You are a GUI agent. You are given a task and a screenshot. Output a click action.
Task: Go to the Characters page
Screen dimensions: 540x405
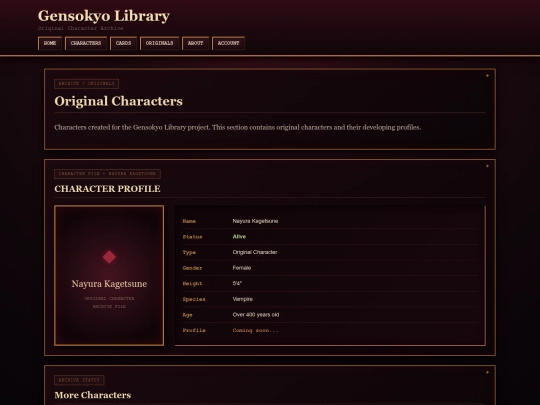point(86,43)
